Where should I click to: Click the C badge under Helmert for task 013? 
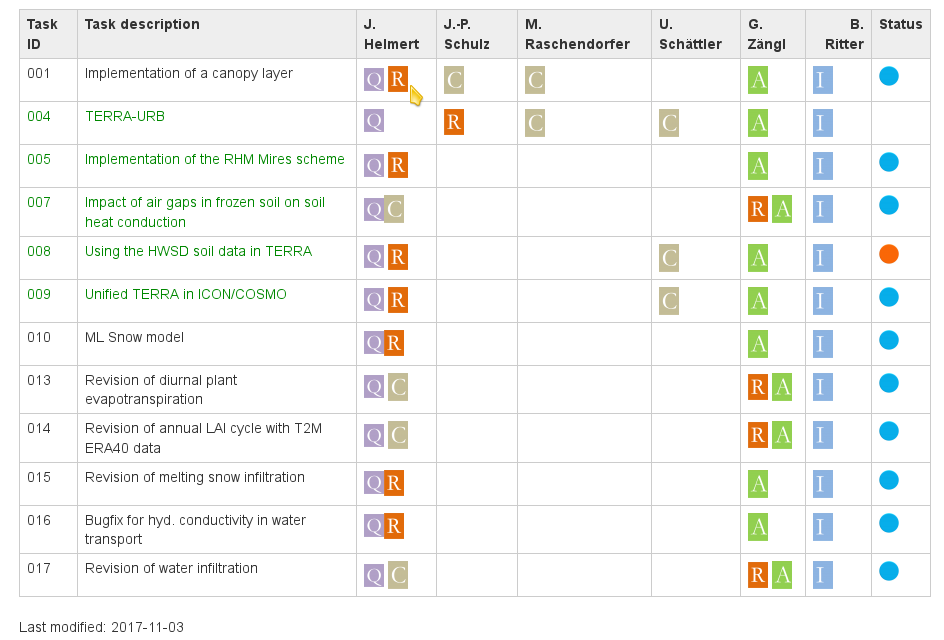click(398, 387)
